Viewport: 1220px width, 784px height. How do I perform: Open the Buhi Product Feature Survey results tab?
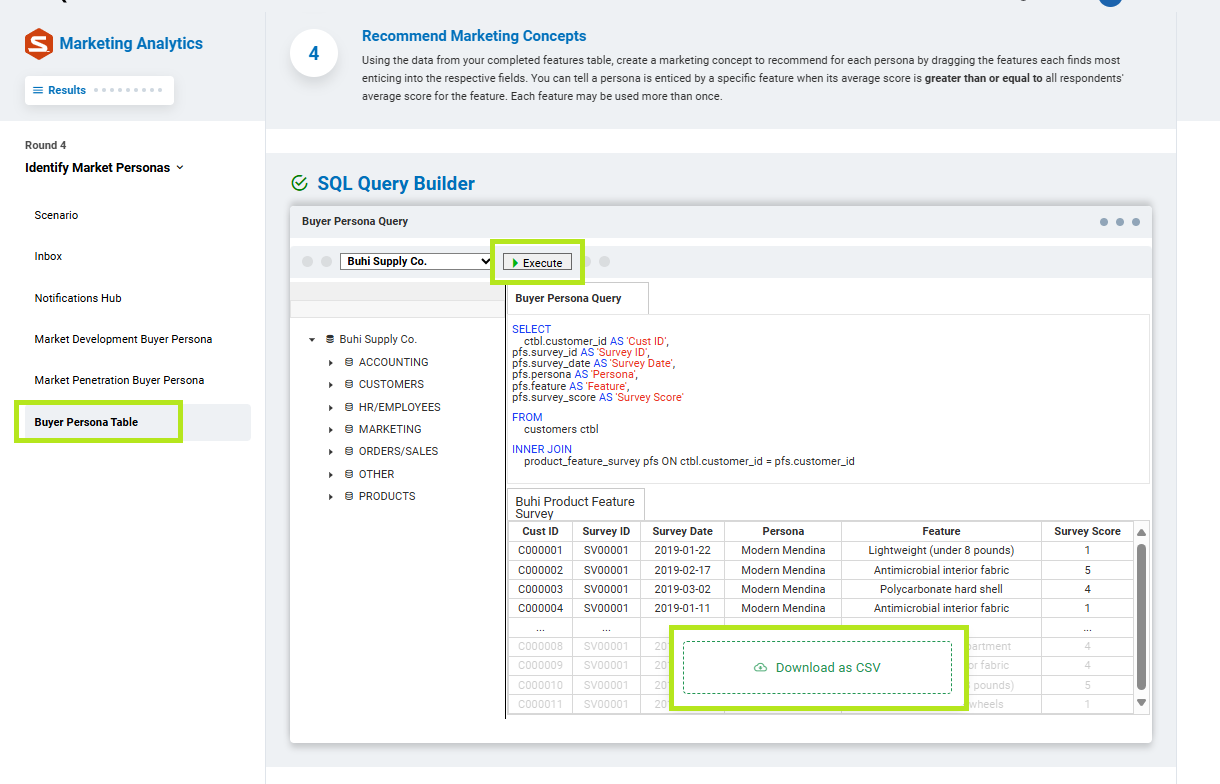point(575,506)
